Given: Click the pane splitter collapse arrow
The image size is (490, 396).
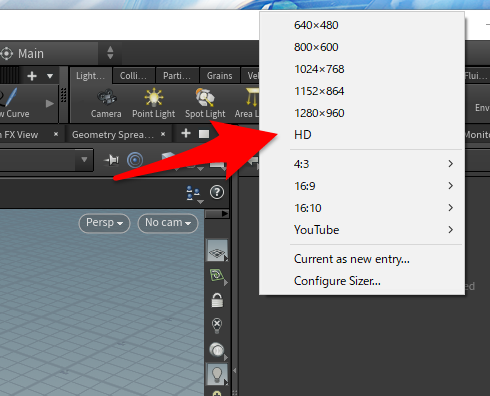Looking at the screenshot, I should [x=234, y=371].
